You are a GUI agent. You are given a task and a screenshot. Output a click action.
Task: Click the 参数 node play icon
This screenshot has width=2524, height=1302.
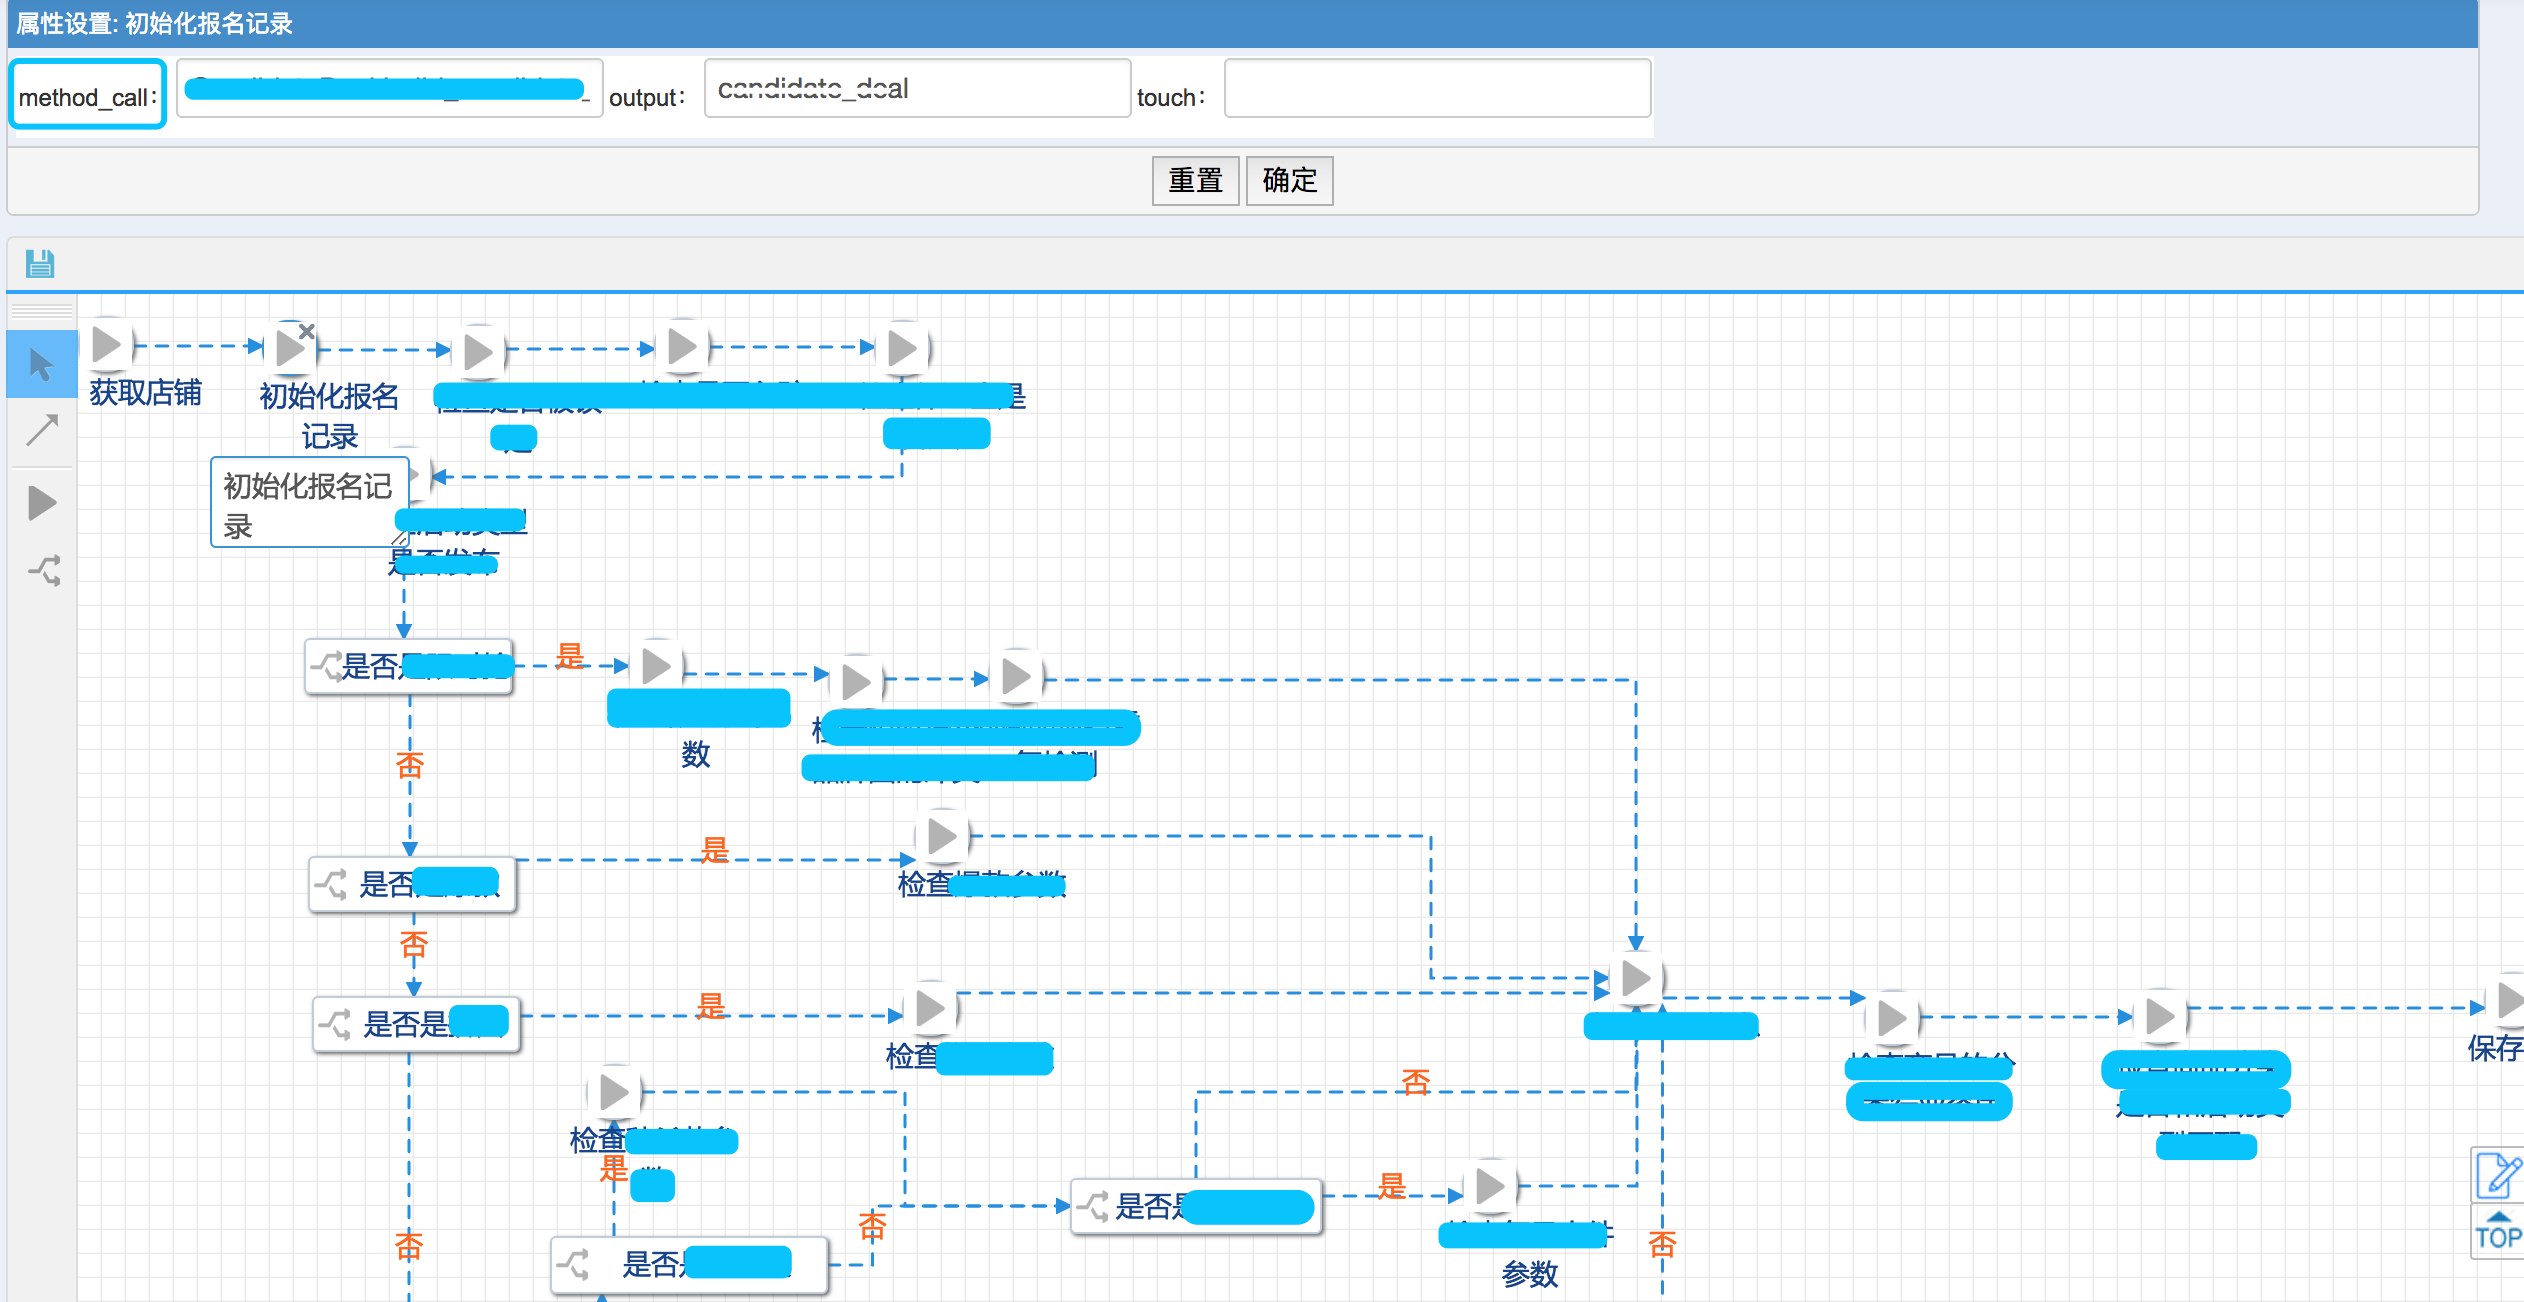[1490, 1187]
